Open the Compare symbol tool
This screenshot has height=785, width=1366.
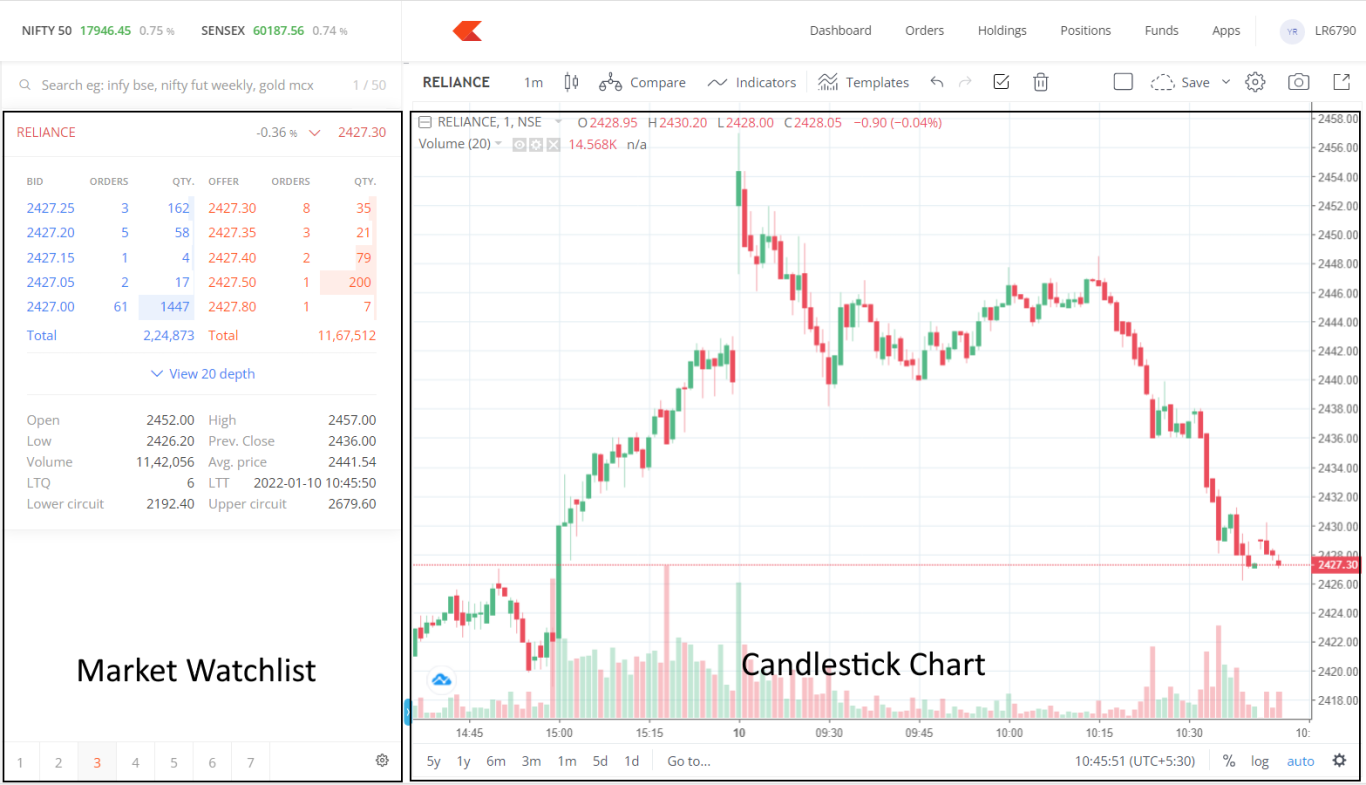pos(642,82)
